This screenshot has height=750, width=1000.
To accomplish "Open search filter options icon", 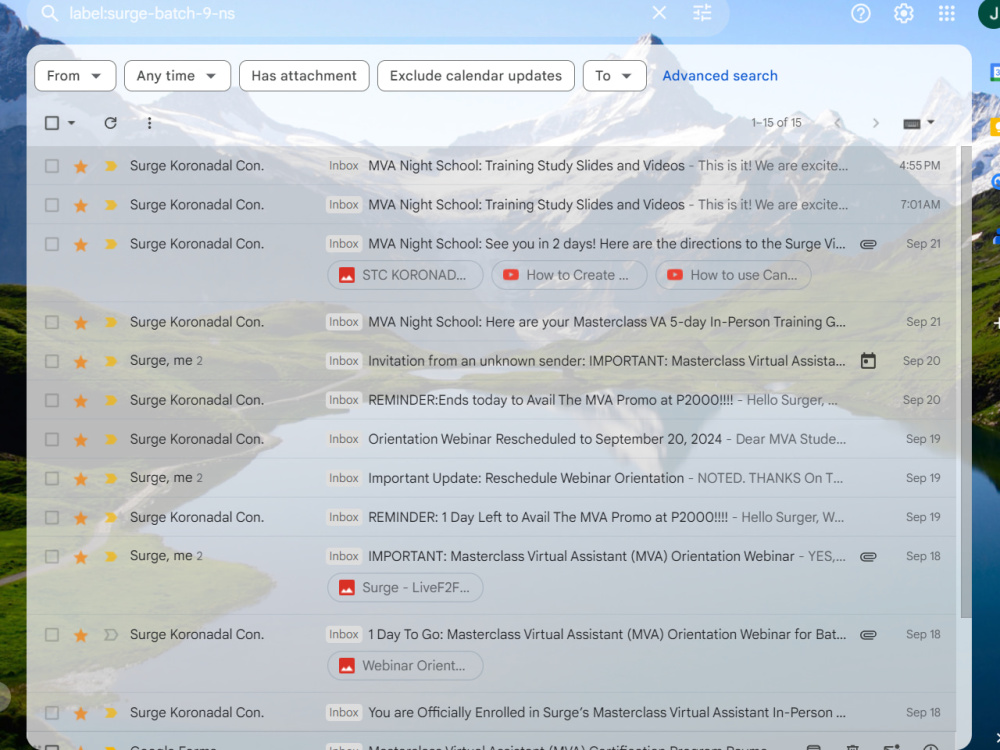I will click(702, 13).
